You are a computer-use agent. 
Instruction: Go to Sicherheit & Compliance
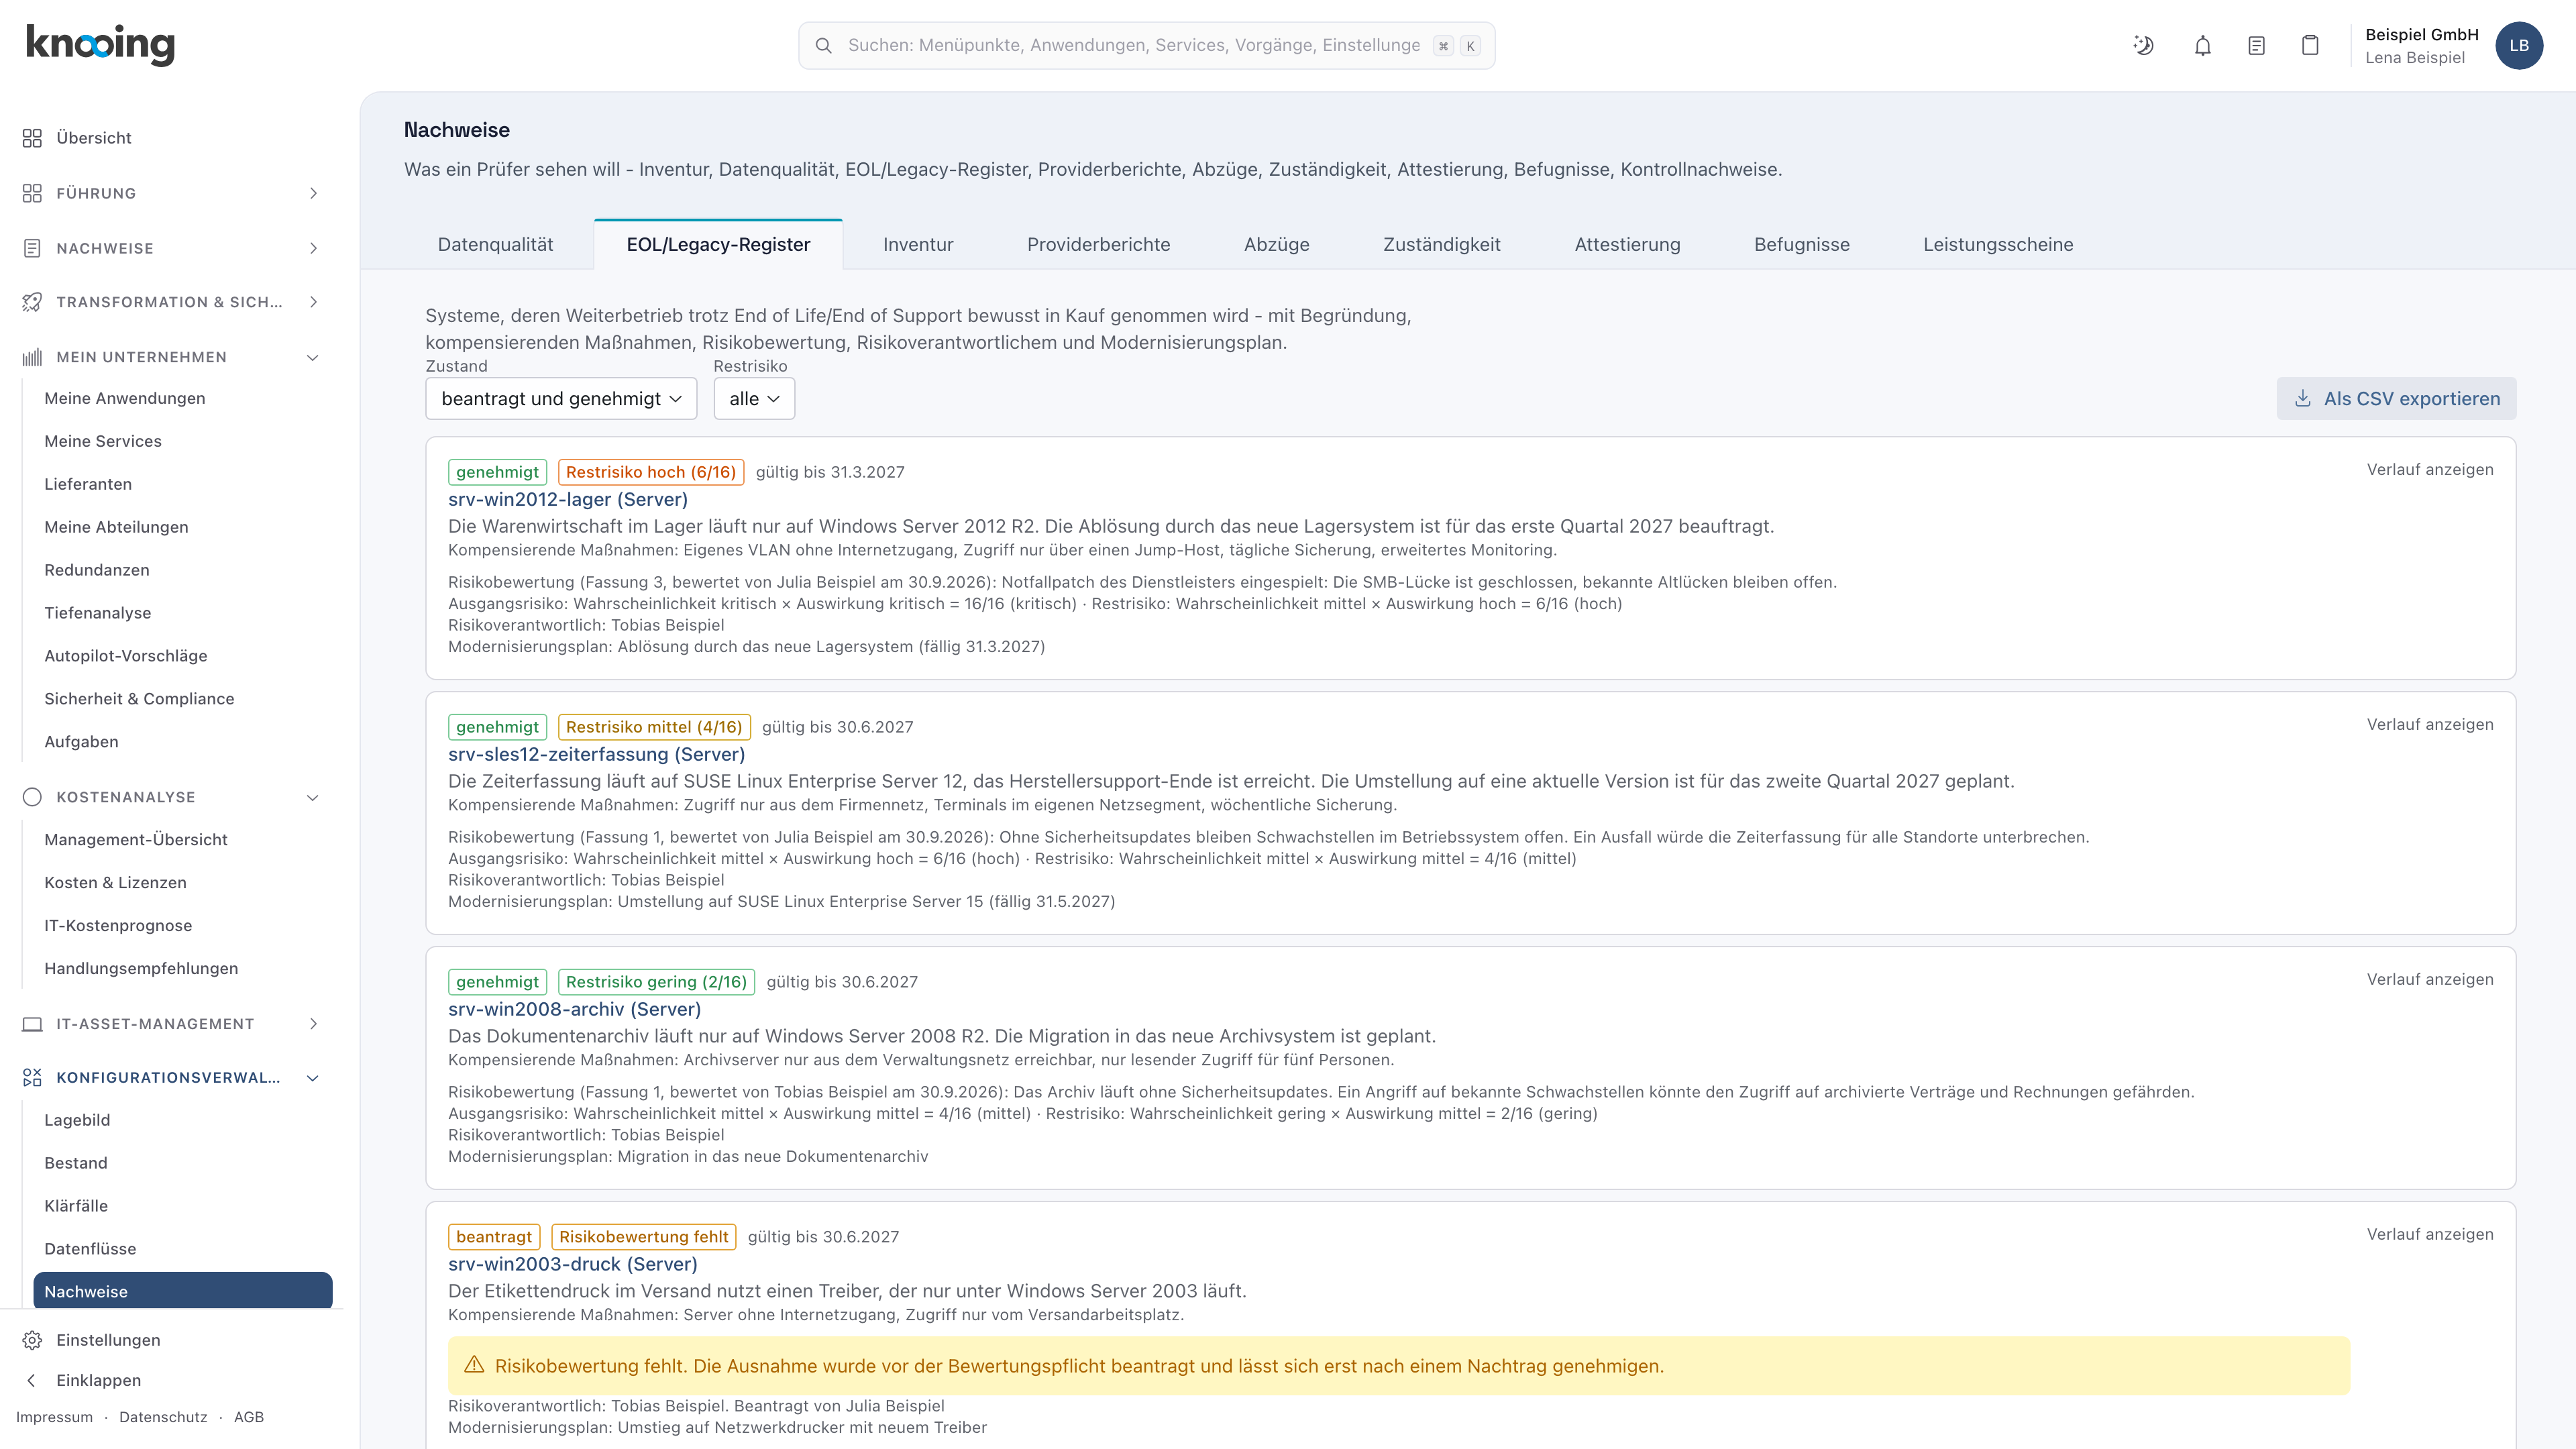tap(139, 699)
